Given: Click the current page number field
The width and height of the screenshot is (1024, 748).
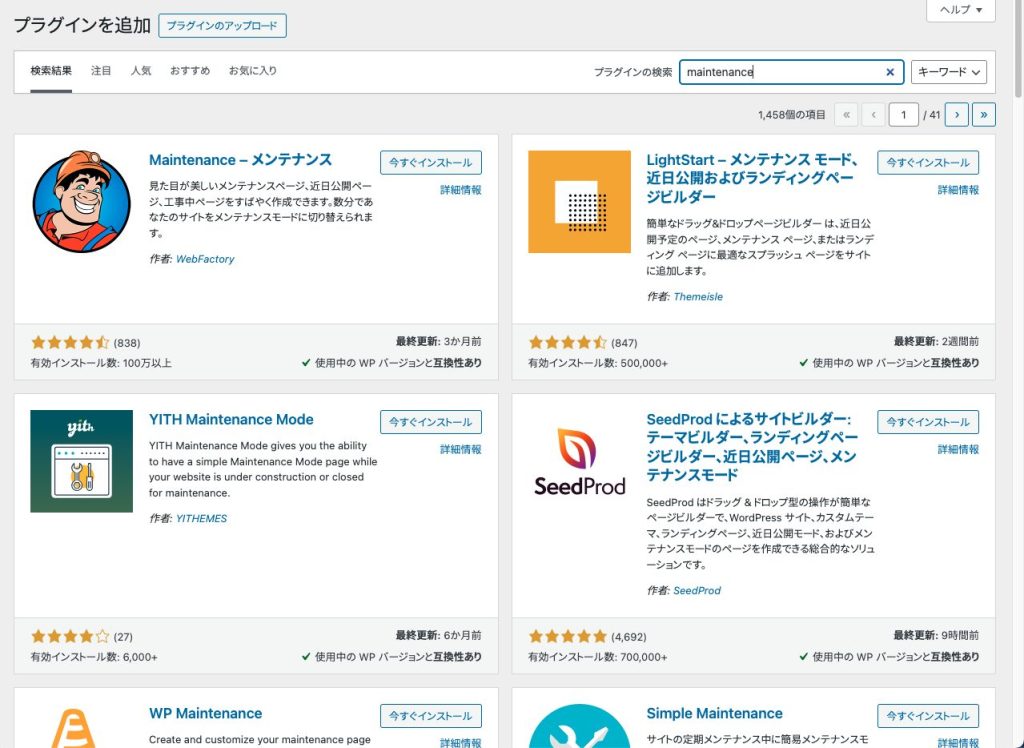Looking at the screenshot, I should pos(903,115).
